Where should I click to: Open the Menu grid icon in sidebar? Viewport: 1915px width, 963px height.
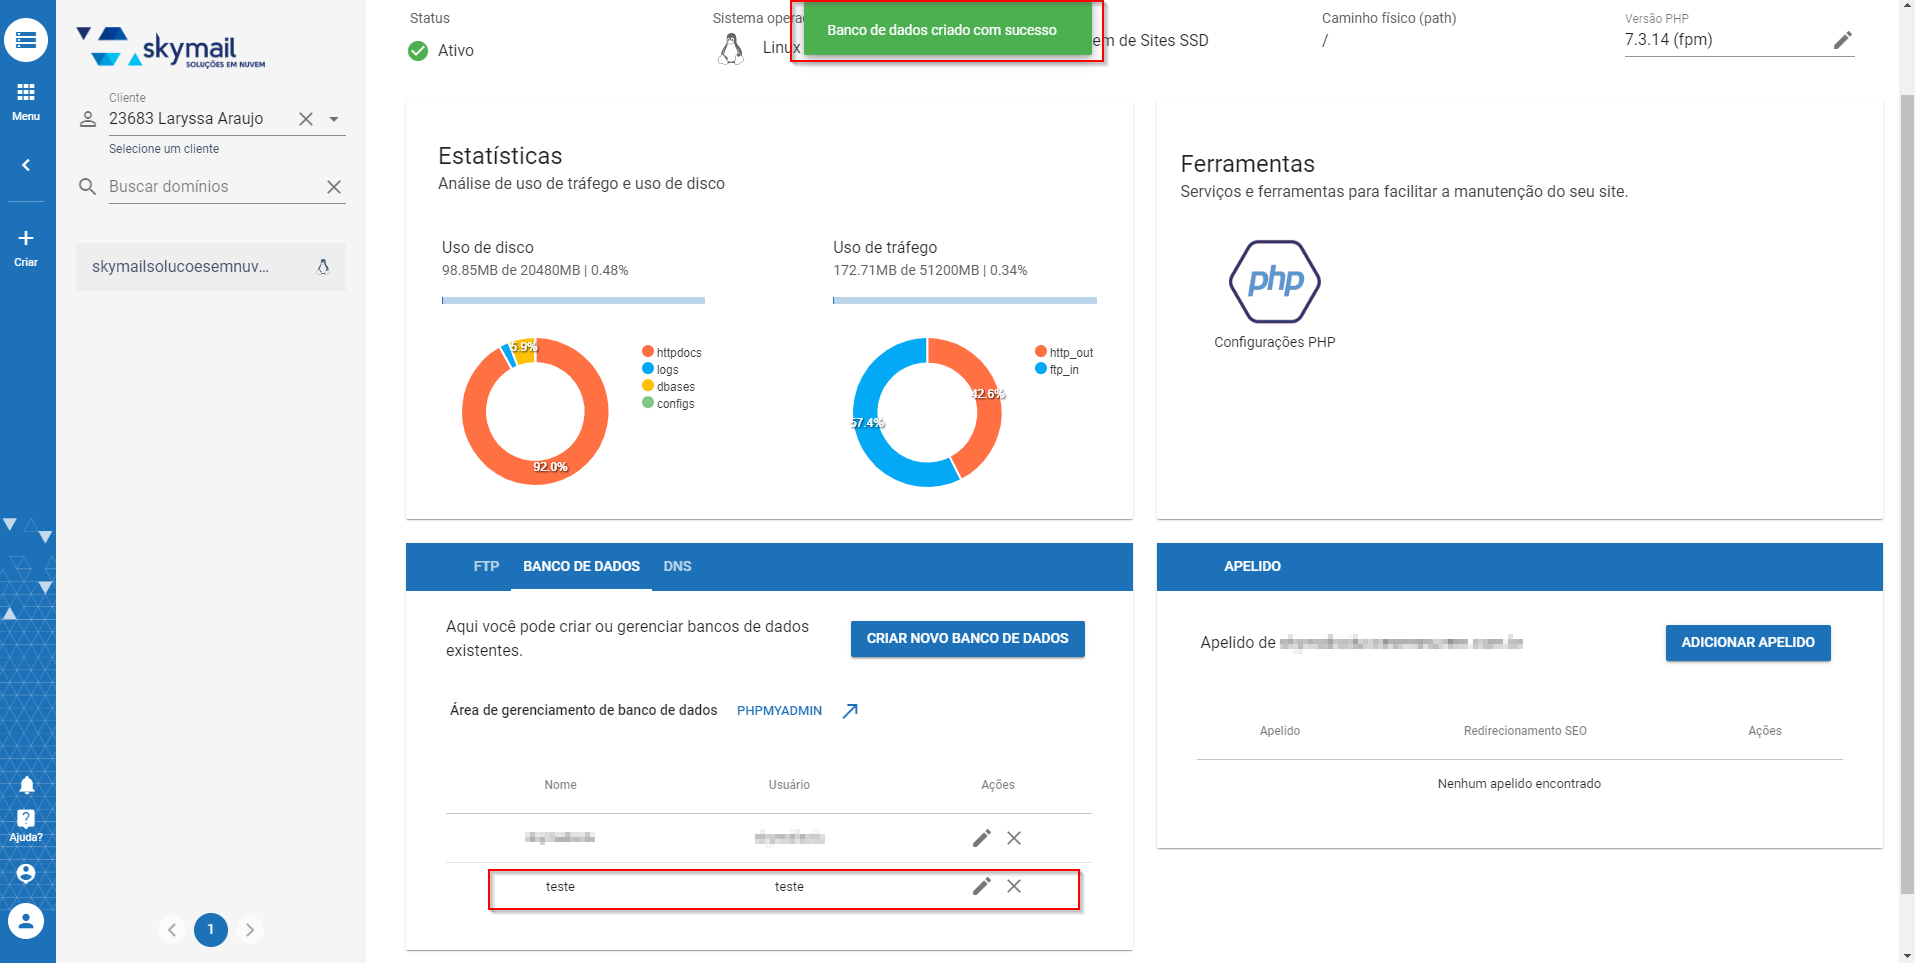[26, 100]
